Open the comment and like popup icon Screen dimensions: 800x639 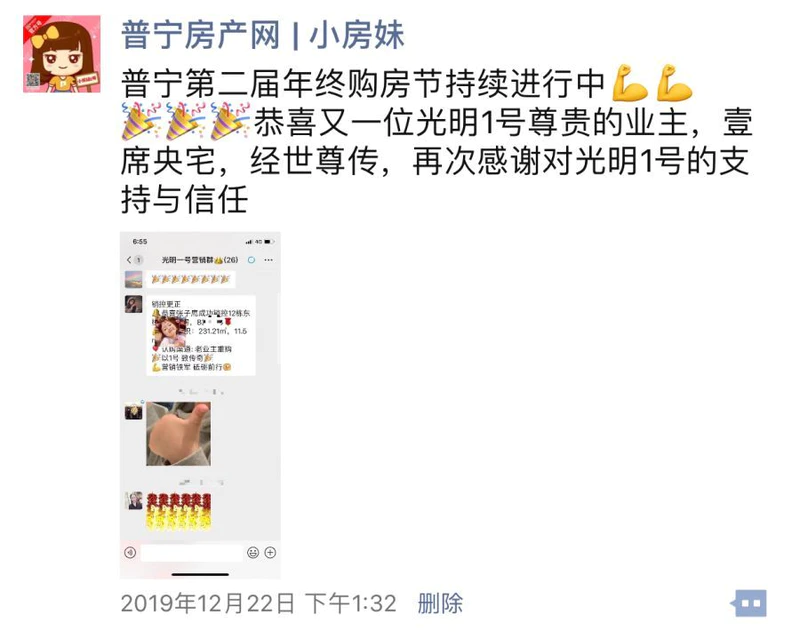749,603
